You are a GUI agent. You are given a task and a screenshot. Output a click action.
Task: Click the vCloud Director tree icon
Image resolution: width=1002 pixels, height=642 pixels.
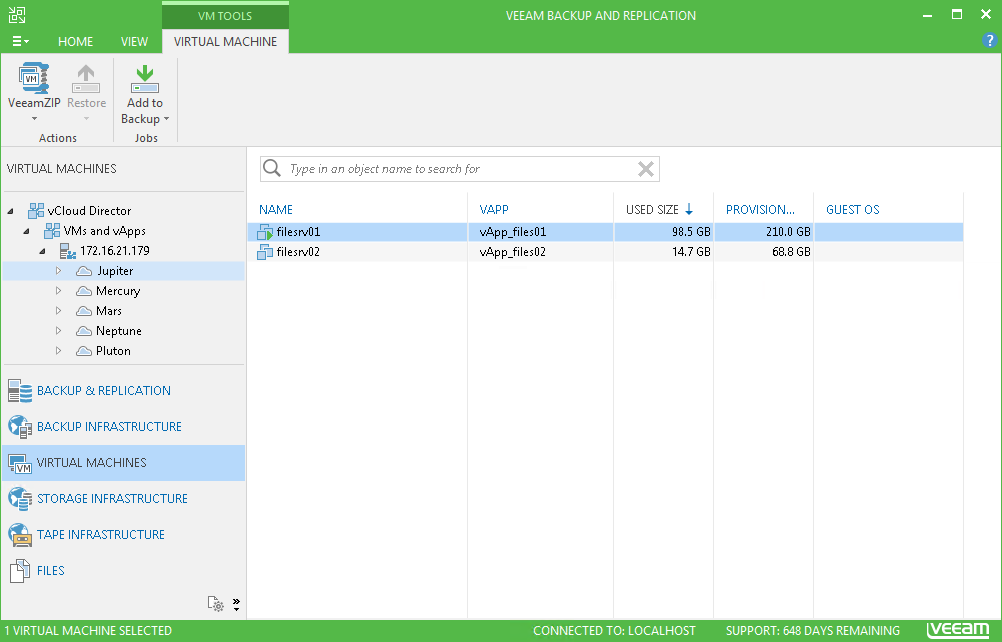pos(36,210)
